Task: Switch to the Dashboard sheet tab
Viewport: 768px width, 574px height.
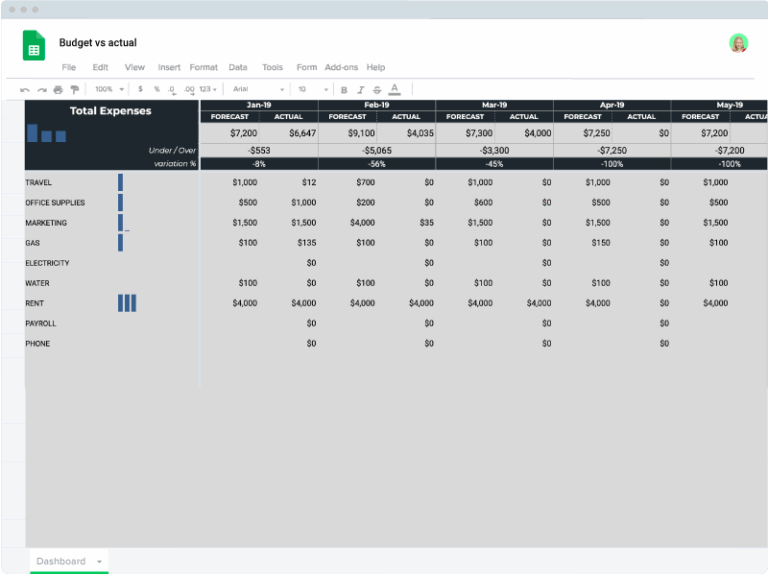Action: coord(62,561)
